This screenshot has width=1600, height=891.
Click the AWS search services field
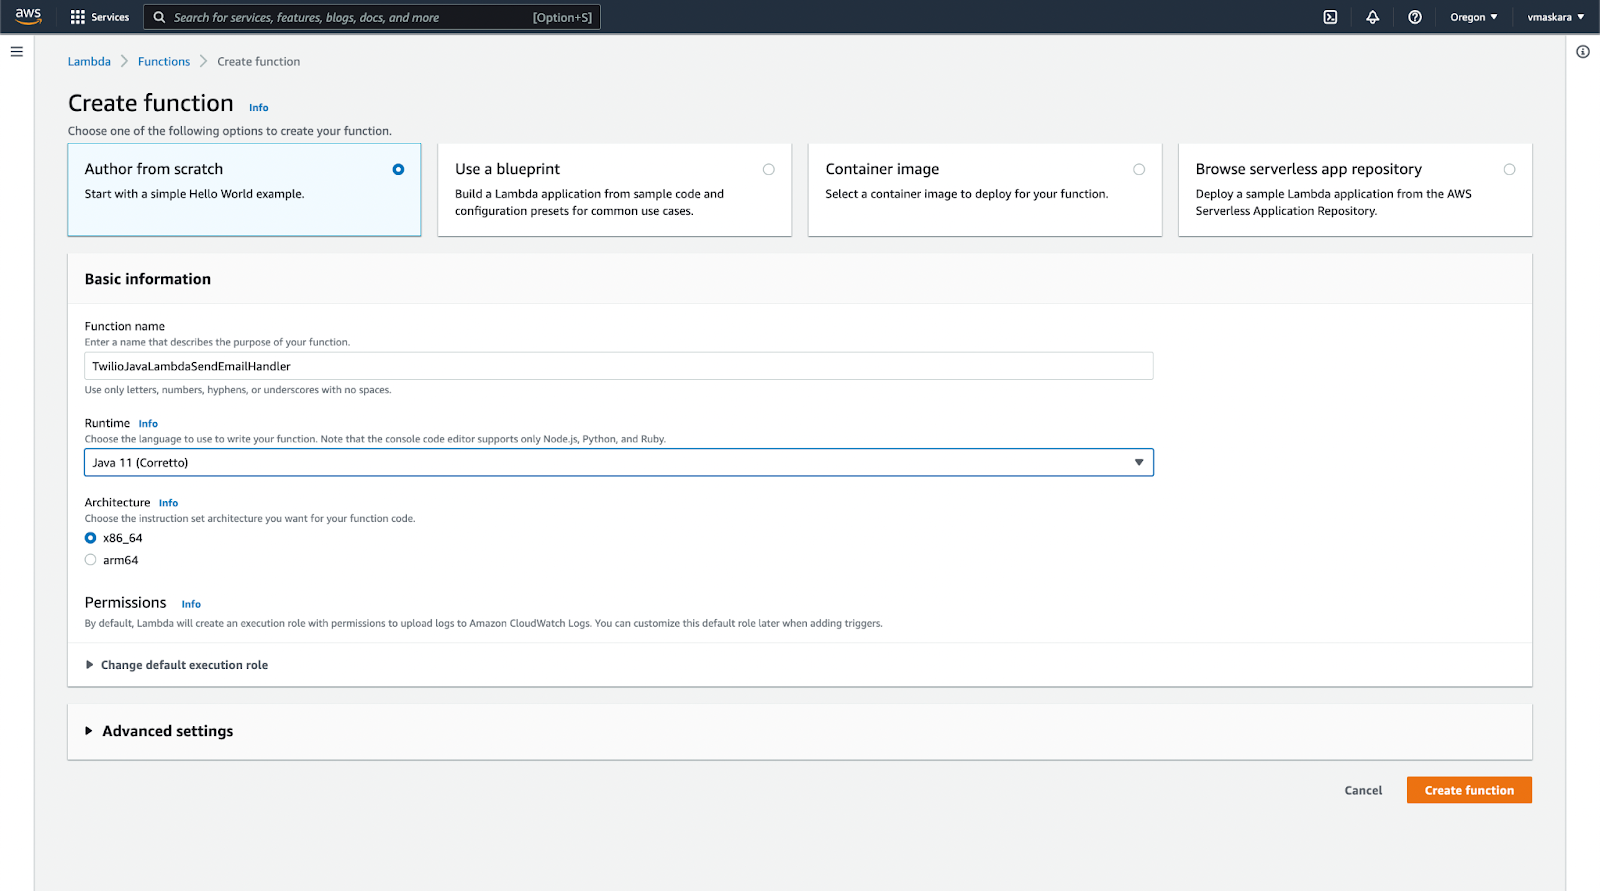[372, 17]
